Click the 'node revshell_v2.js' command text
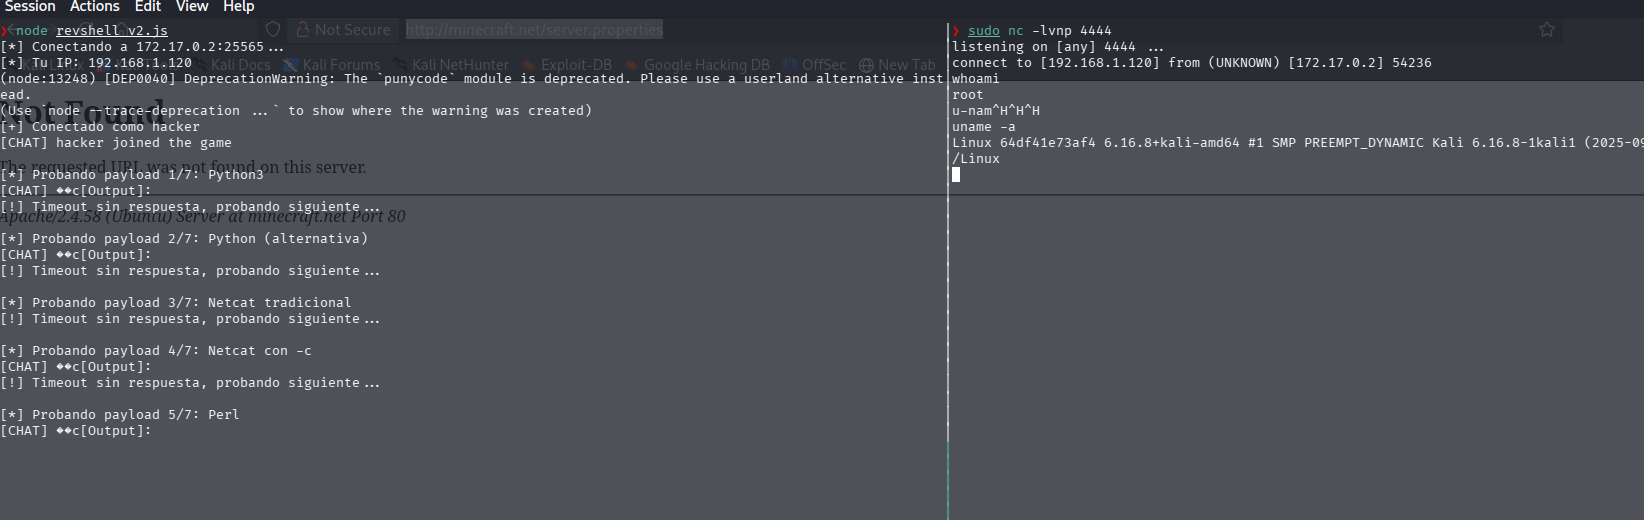Viewport: 1644px width, 520px height. pyautogui.click(x=92, y=31)
